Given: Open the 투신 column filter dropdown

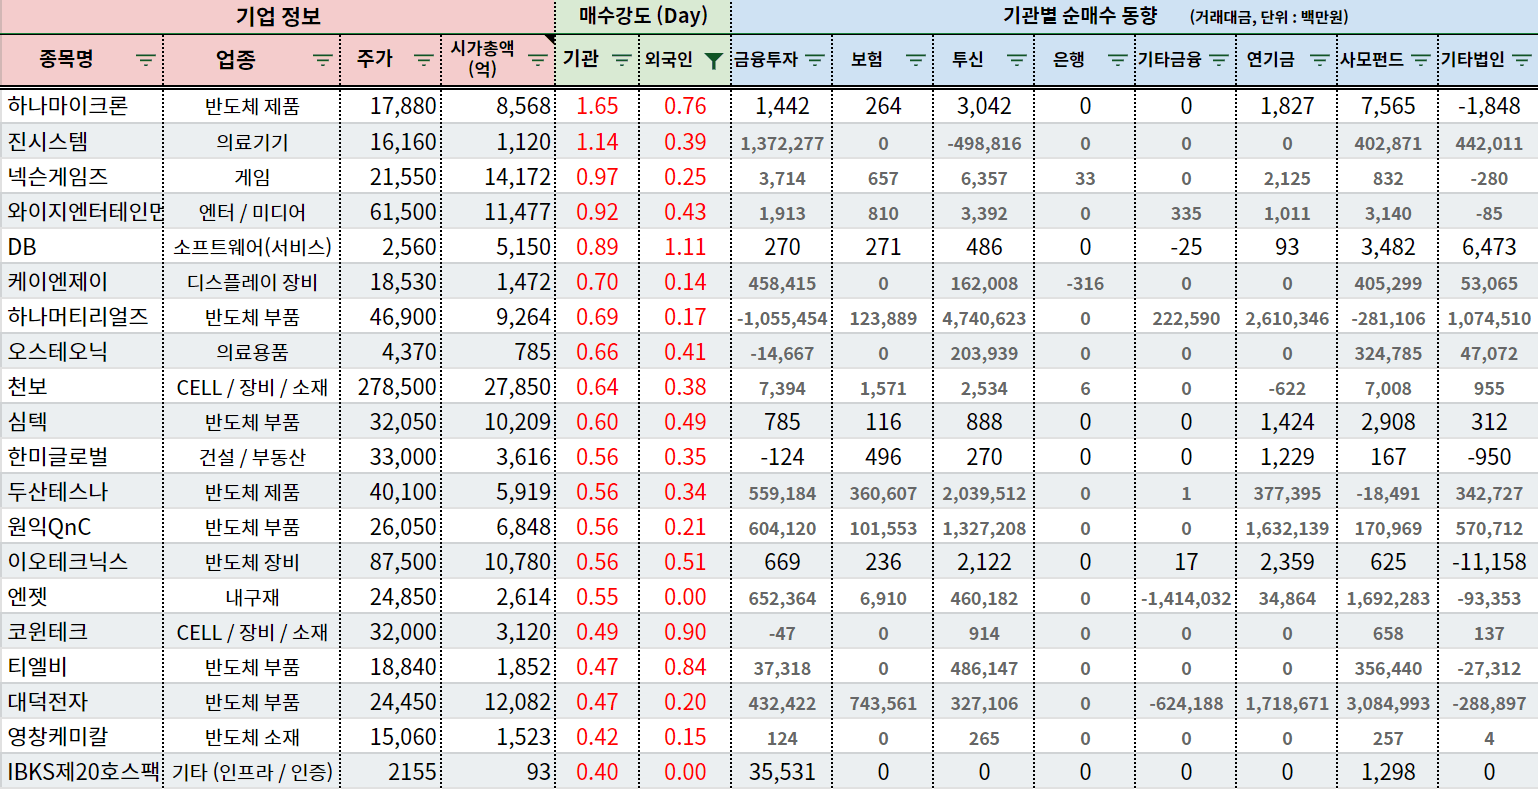Looking at the screenshot, I should [1016, 60].
